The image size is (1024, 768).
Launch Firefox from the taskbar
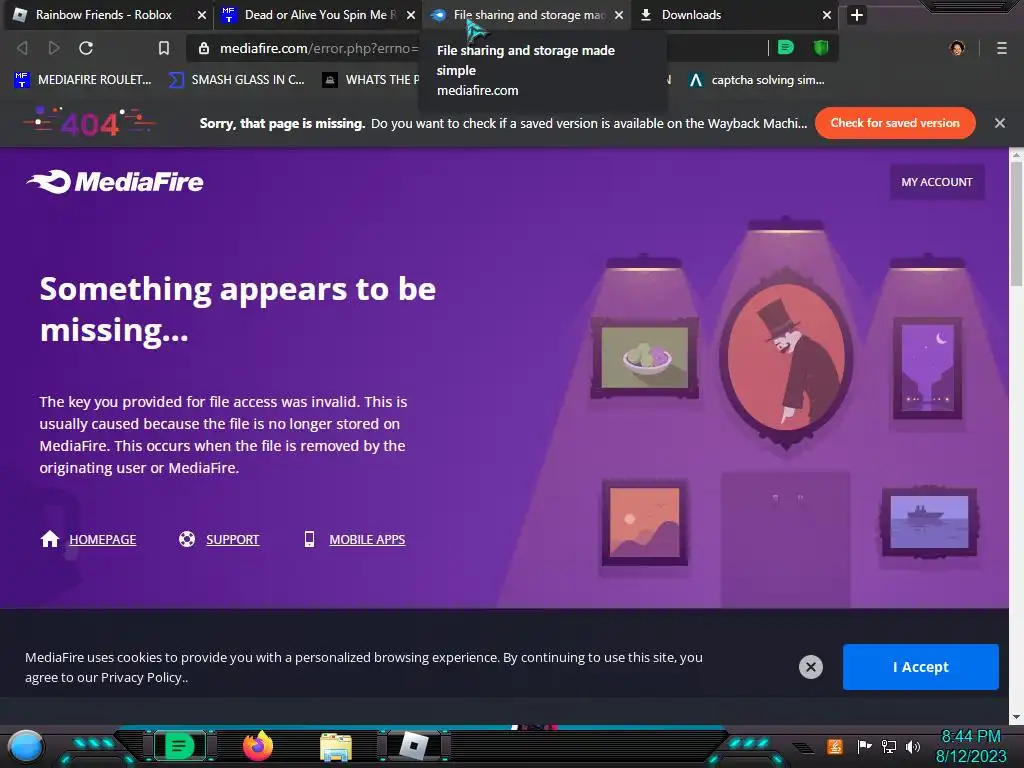coord(257,746)
